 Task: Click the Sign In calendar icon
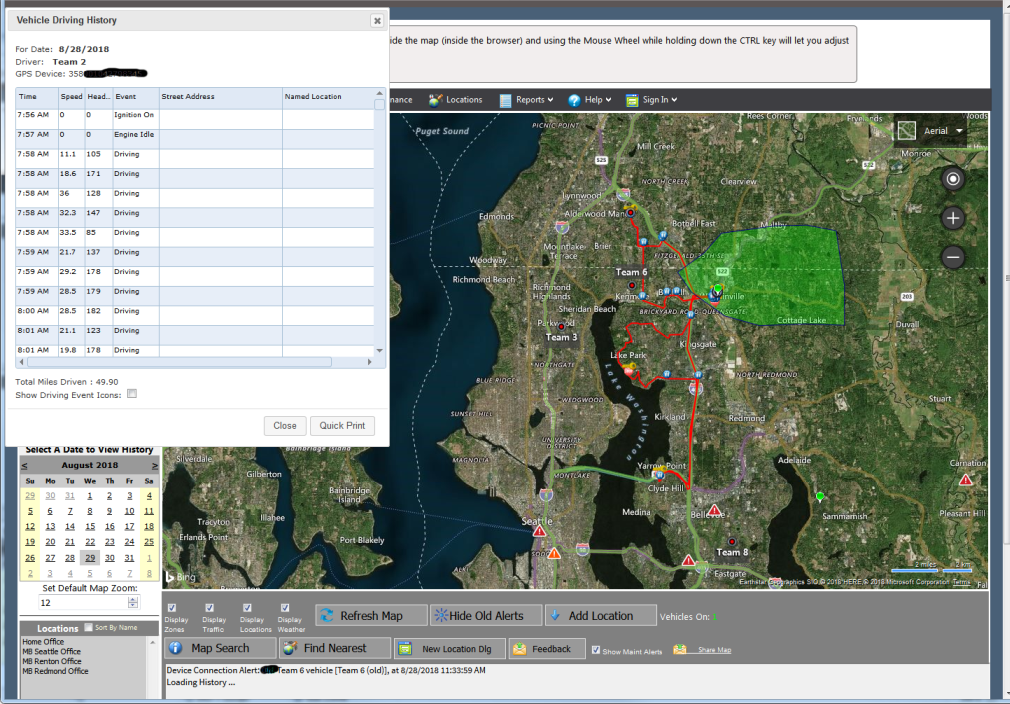click(x=632, y=100)
